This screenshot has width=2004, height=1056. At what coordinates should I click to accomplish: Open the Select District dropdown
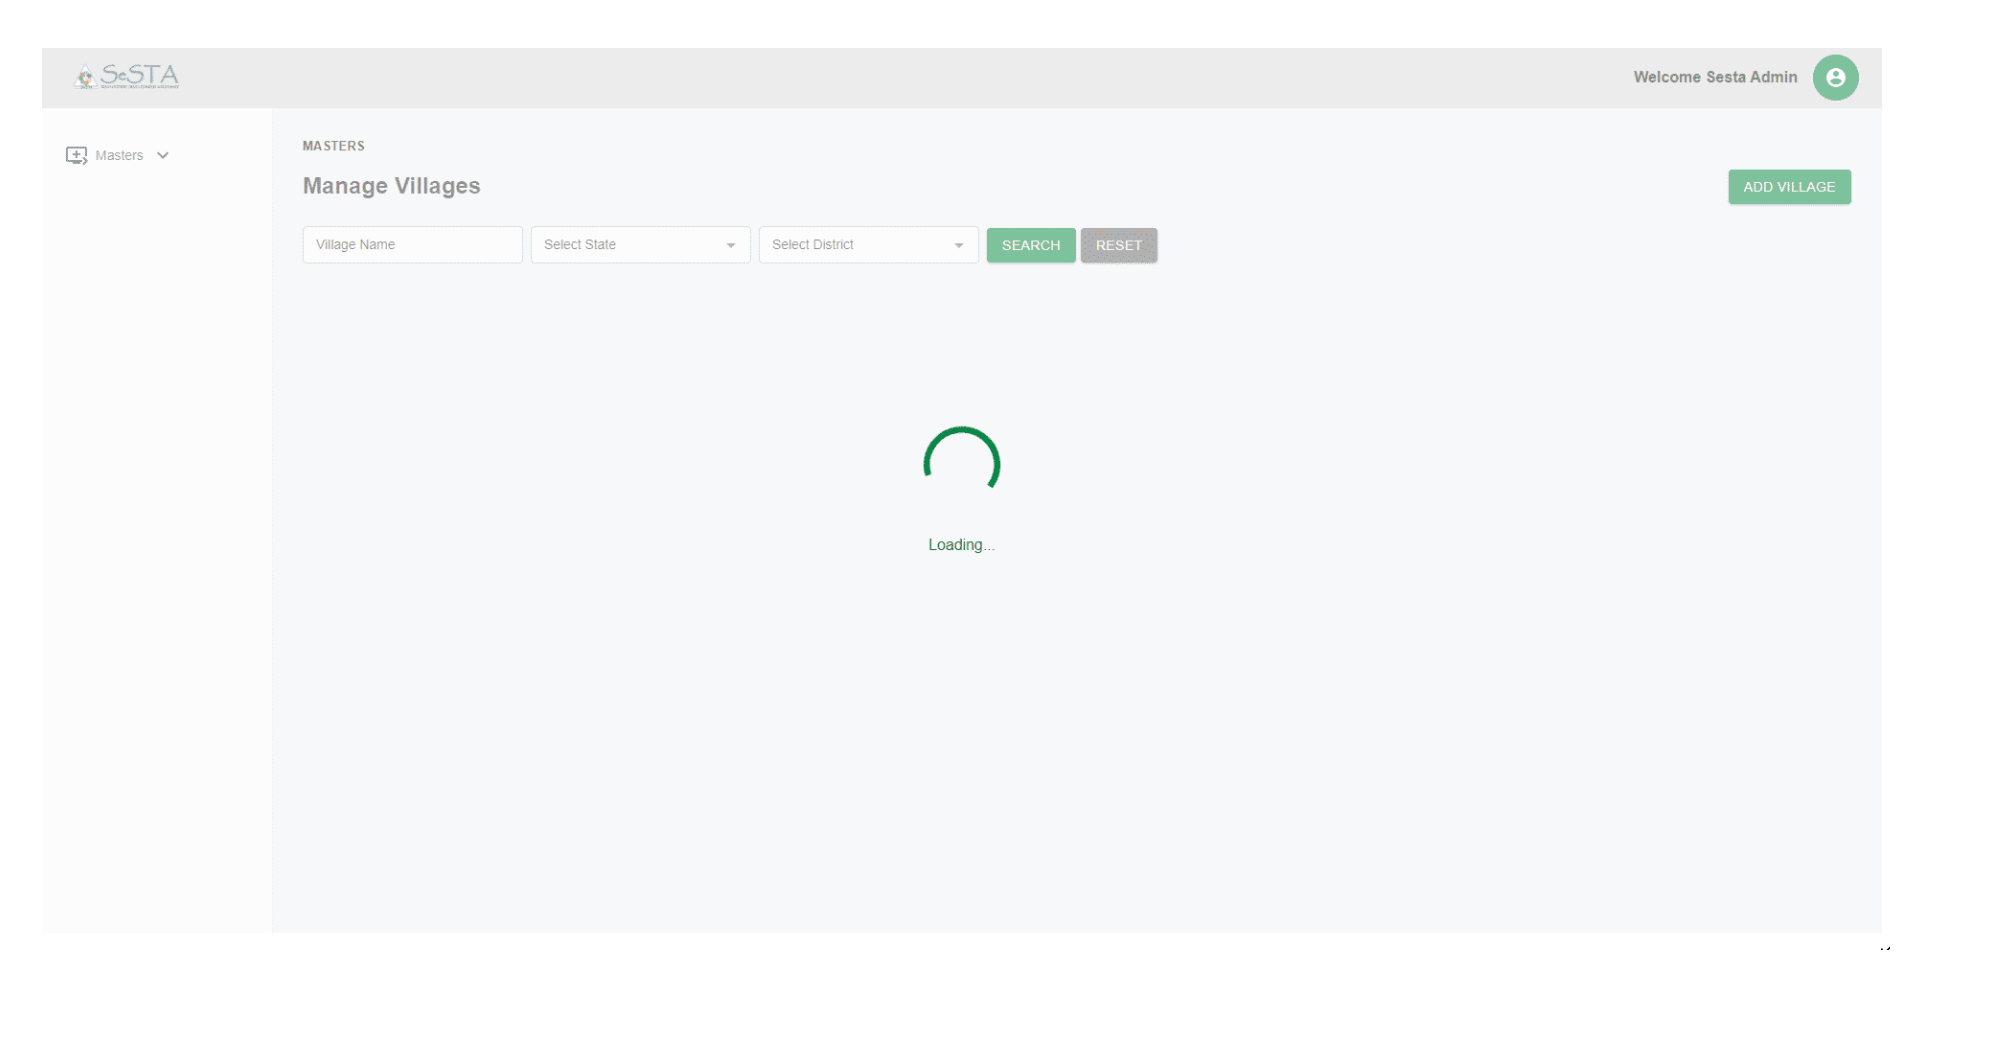(868, 245)
